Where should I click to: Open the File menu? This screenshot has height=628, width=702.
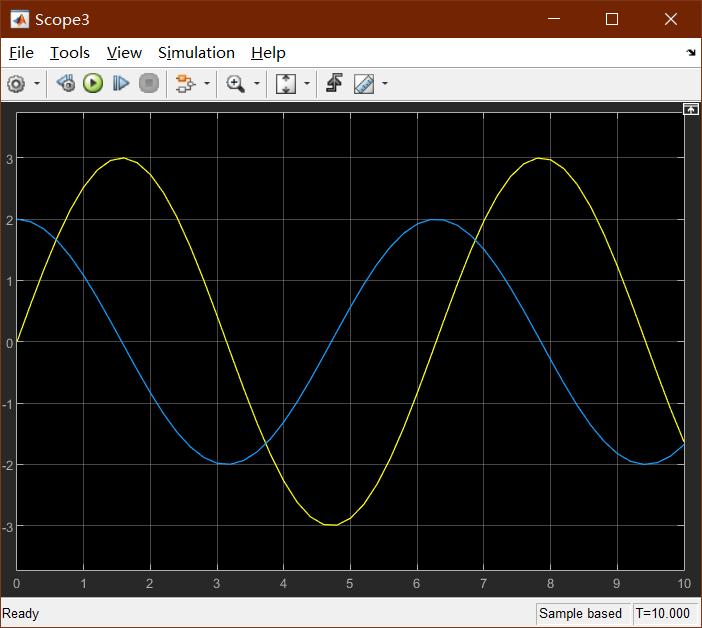click(21, 53)
